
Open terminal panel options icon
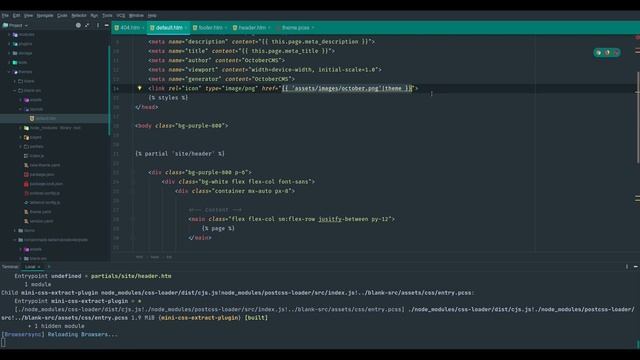click(x=627, y=267)
